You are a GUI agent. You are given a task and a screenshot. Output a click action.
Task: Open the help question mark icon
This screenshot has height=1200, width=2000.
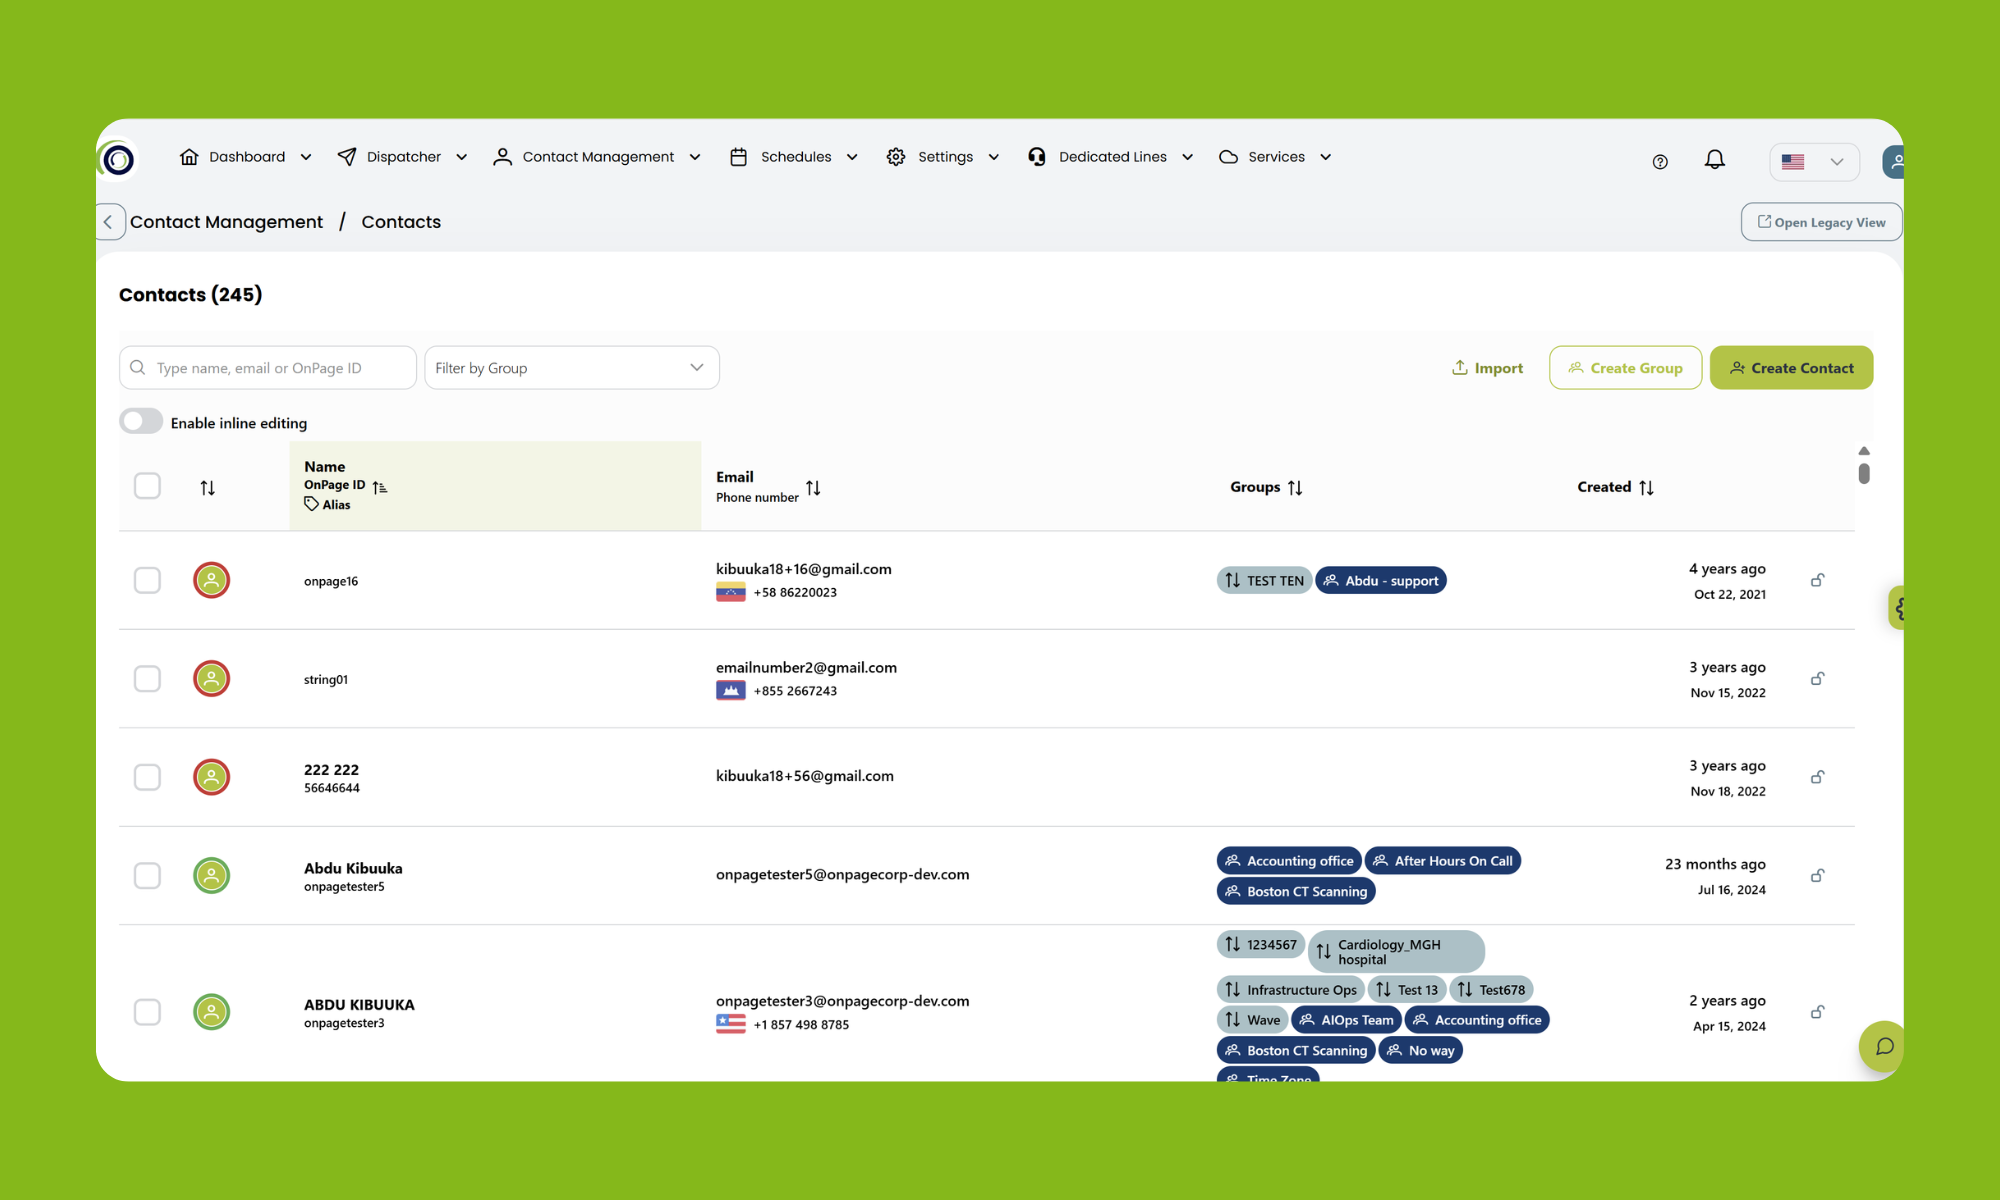[1660, 162]
